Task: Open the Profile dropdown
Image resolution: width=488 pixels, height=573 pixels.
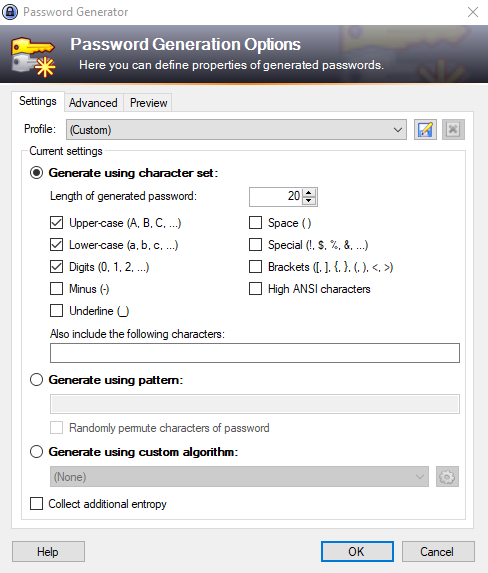Action: pos(236,129)
